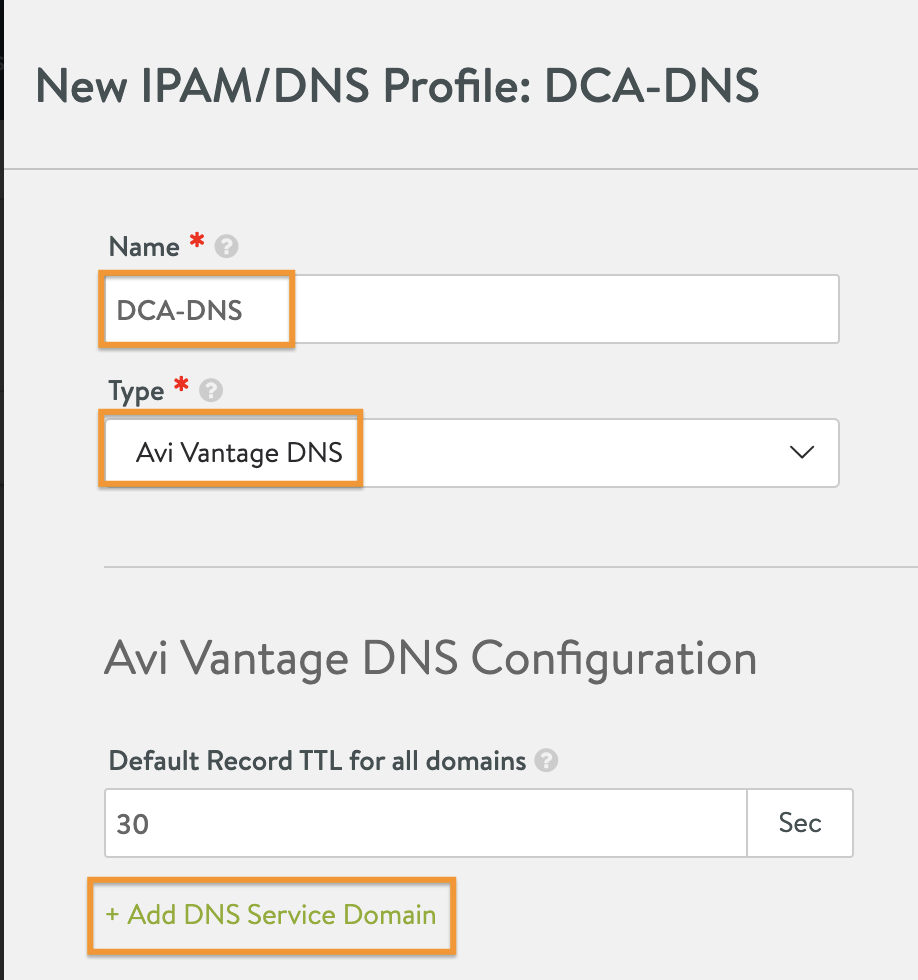This screenshot has width=918, height=980.
Task: Open the help icon beside Type label
Action: (x=211, y=391)
